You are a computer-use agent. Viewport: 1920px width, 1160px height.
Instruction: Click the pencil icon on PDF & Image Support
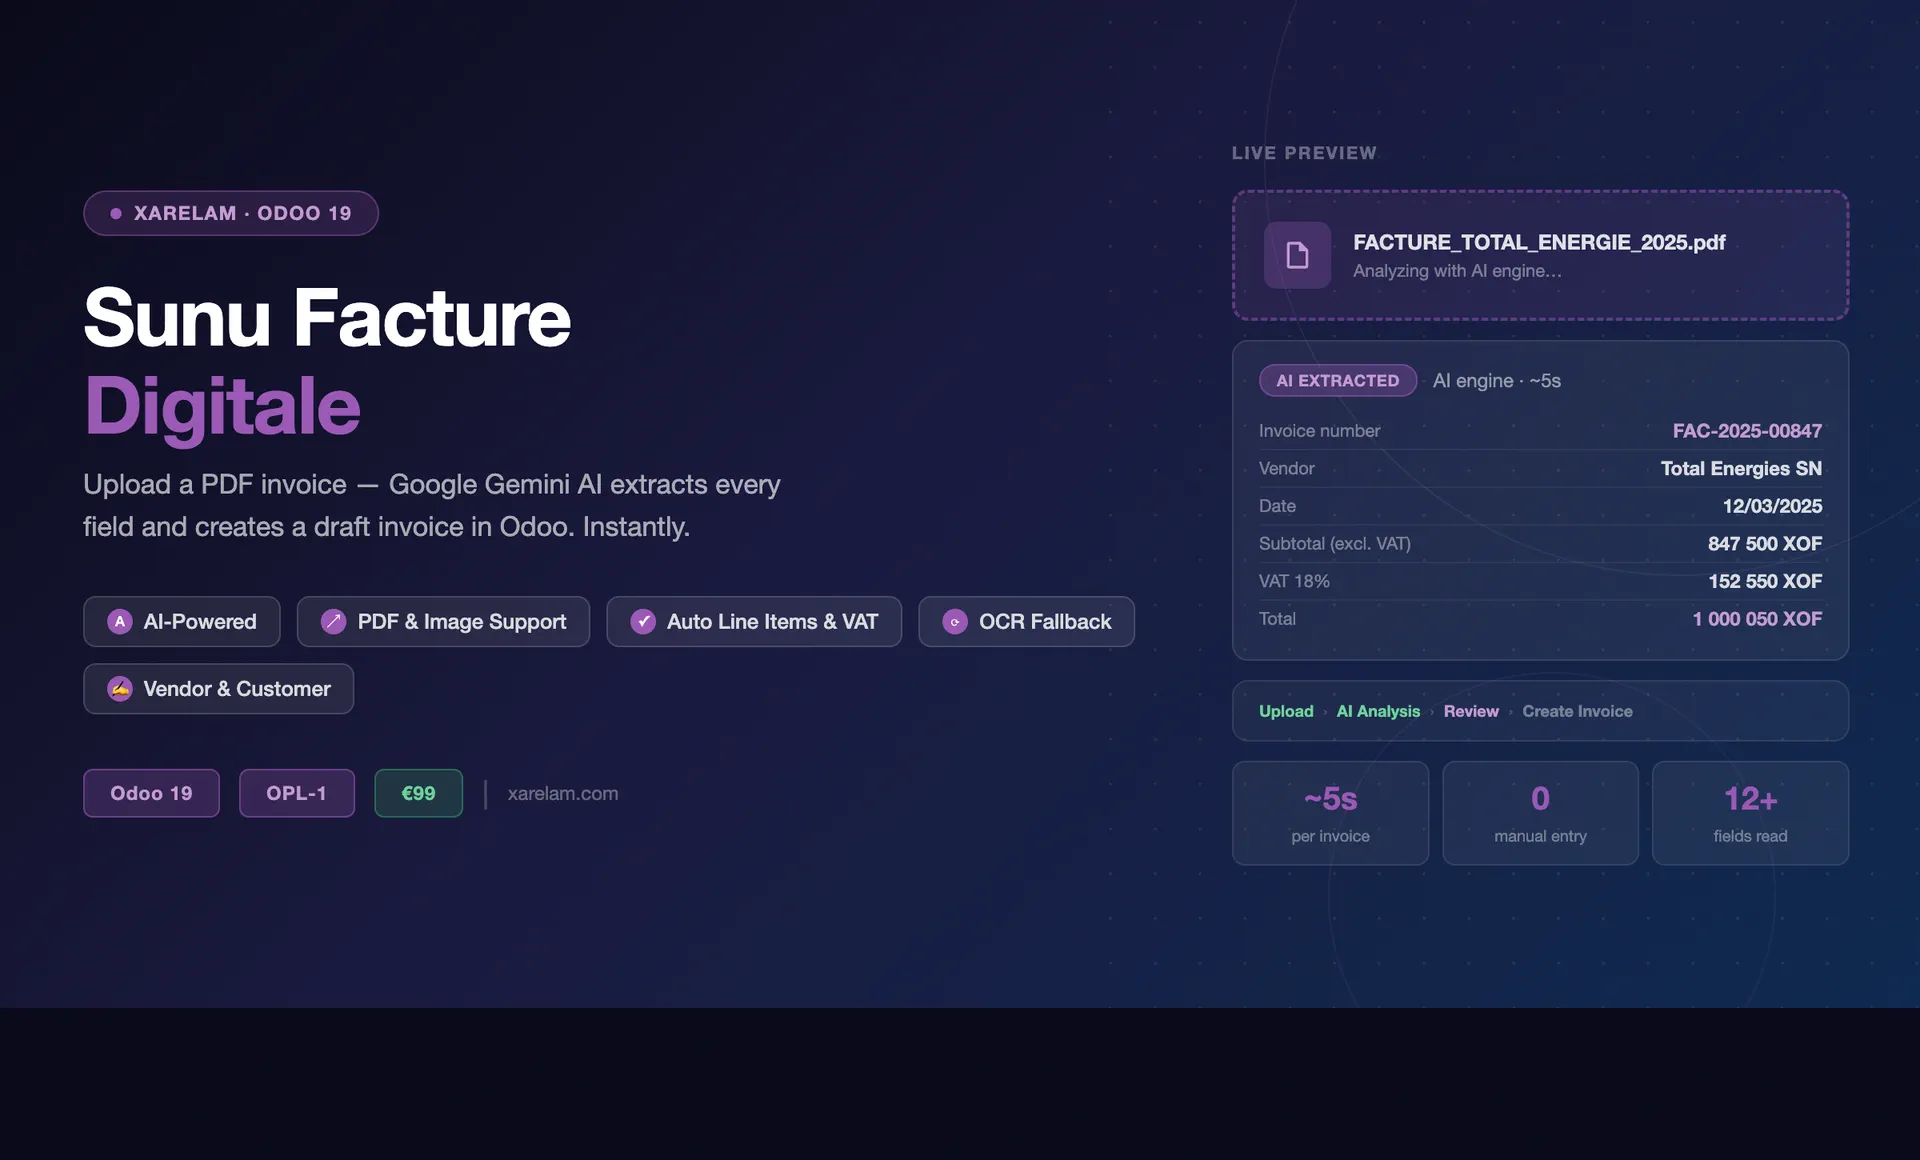(334, 621)
